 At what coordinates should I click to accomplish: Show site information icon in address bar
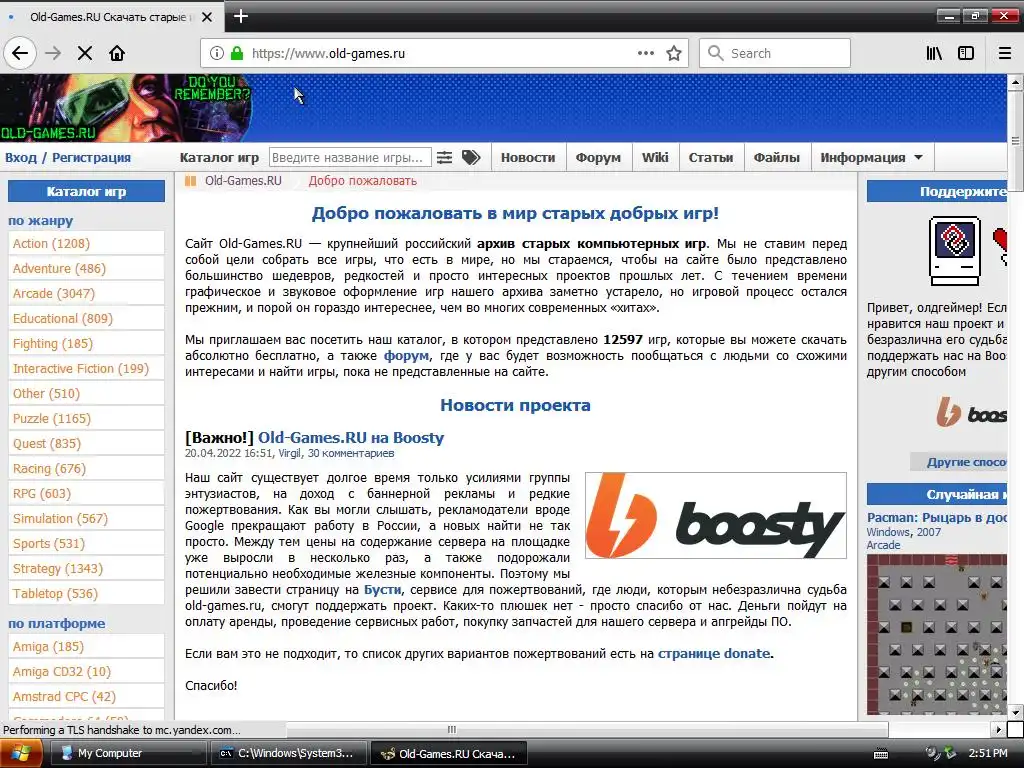pos(217,53)
